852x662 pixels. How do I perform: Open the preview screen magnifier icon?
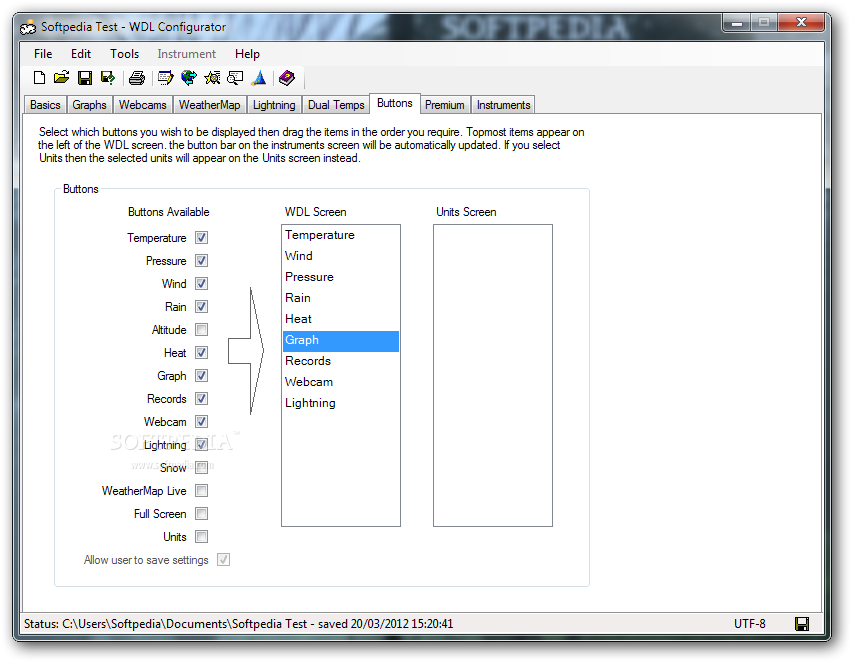[235, 78]
